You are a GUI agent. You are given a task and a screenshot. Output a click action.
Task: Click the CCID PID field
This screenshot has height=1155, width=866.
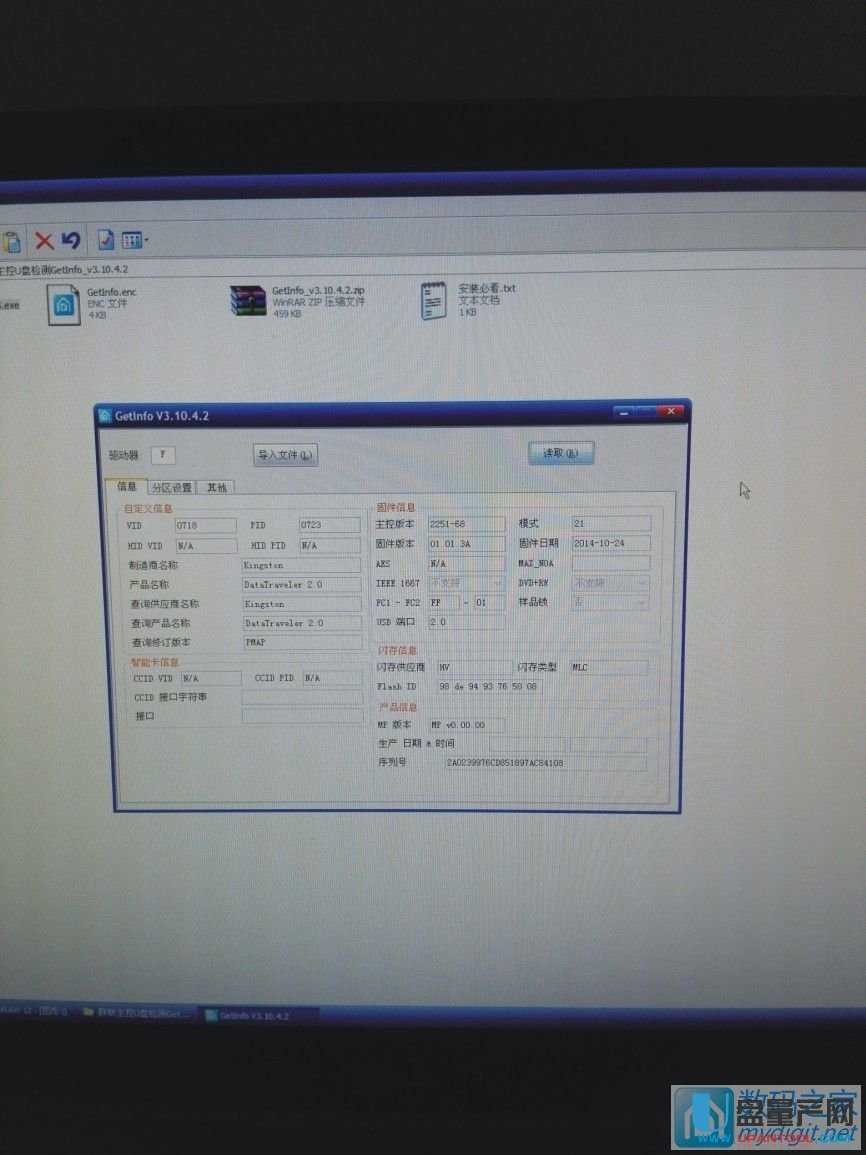333,677
